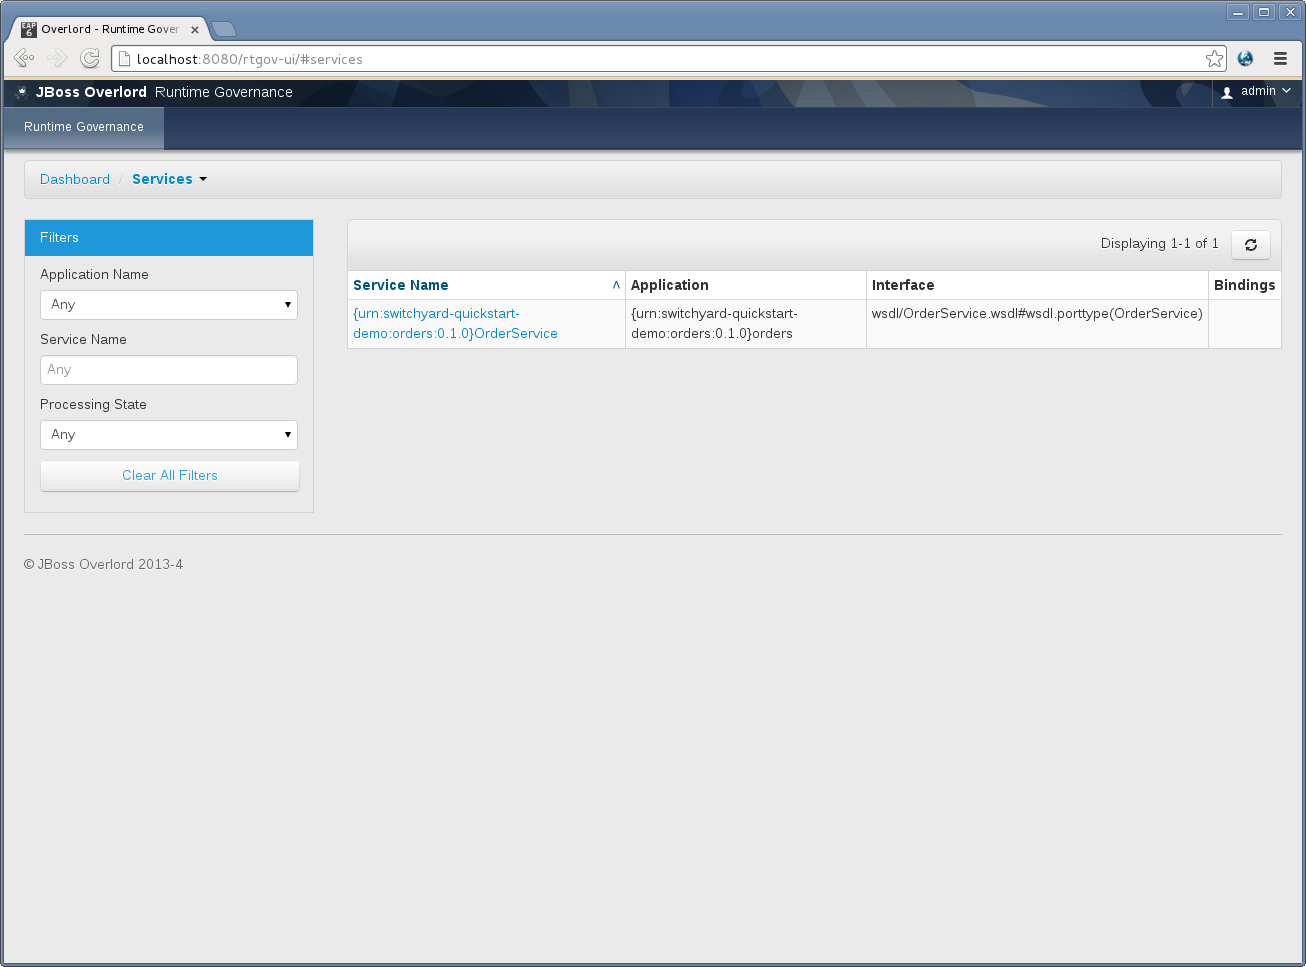Screen dimensions: 1306x967
Task: Switch to the Runtime Governance tab
Action: click(82, 127)
